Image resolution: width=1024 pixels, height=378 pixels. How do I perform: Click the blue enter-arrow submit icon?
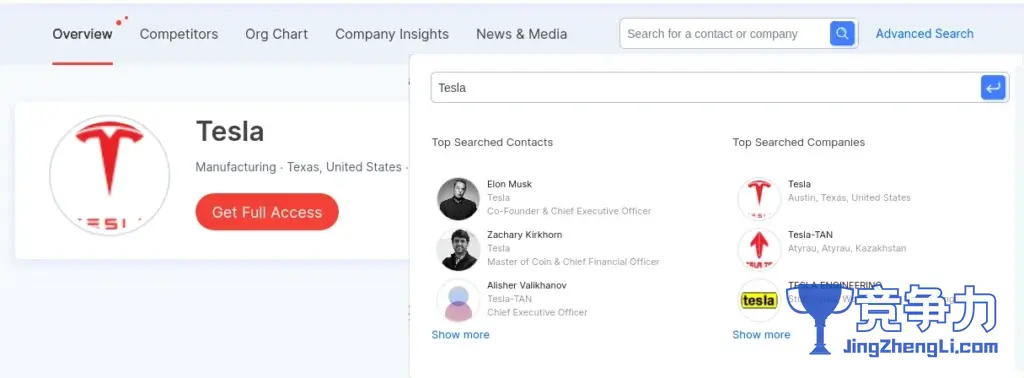pyautogui.click(x=993, y=87)
